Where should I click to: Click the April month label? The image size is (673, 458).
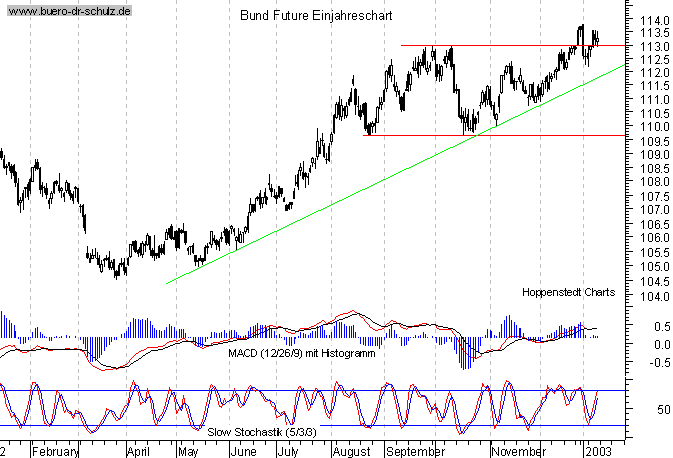click(x=138, y=452)
